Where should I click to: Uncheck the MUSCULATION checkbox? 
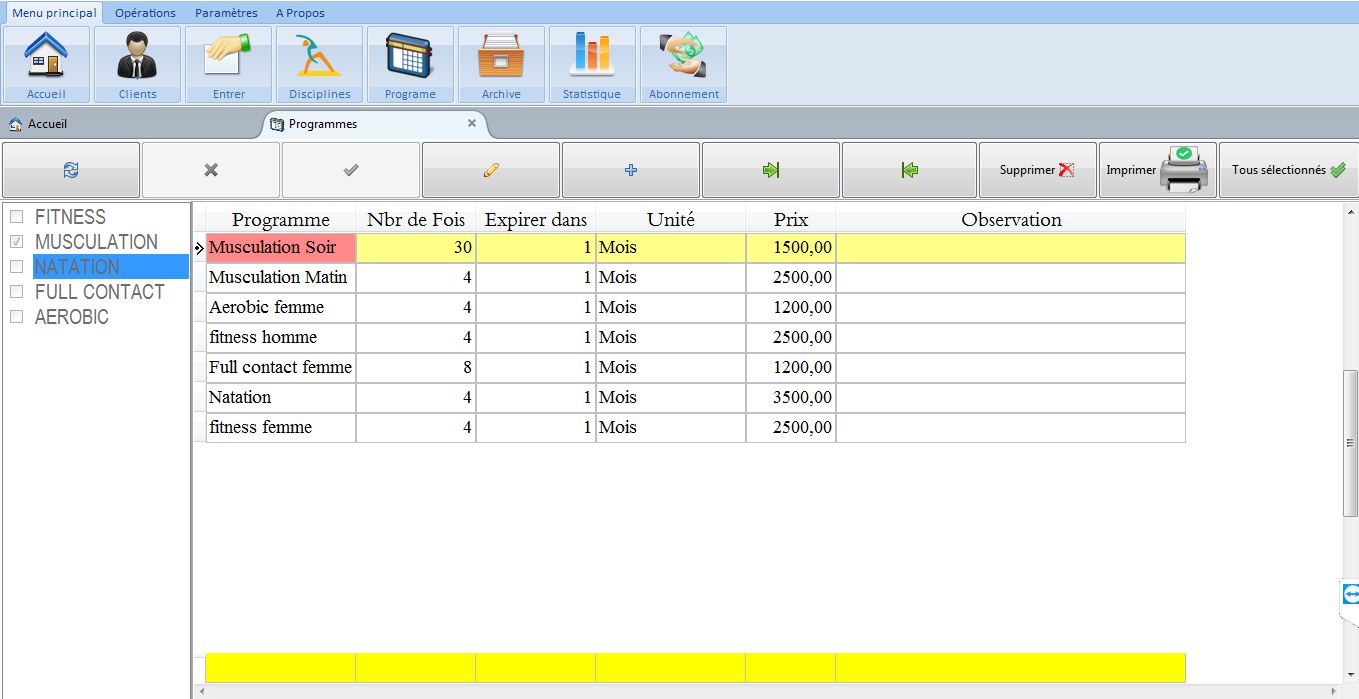[x=16, y=242]
